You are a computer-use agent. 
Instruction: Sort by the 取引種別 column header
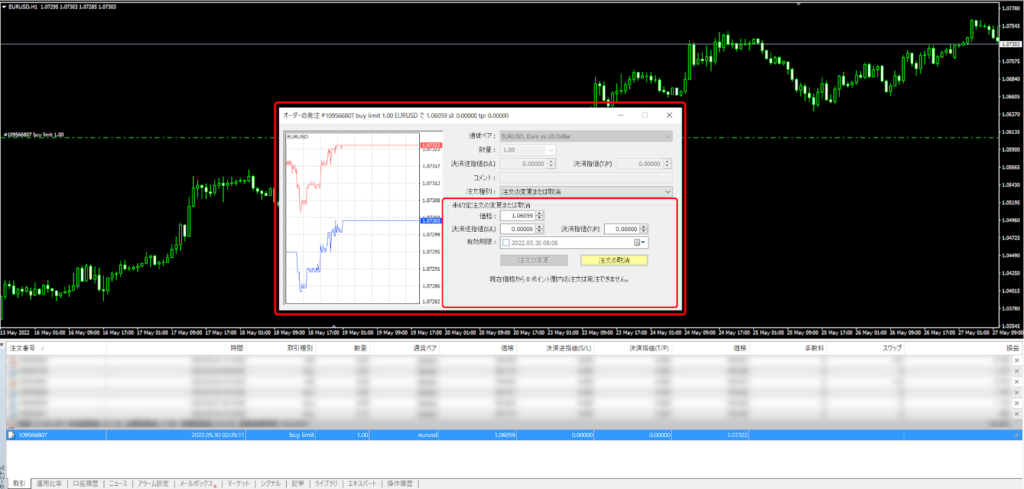point(282,348)
